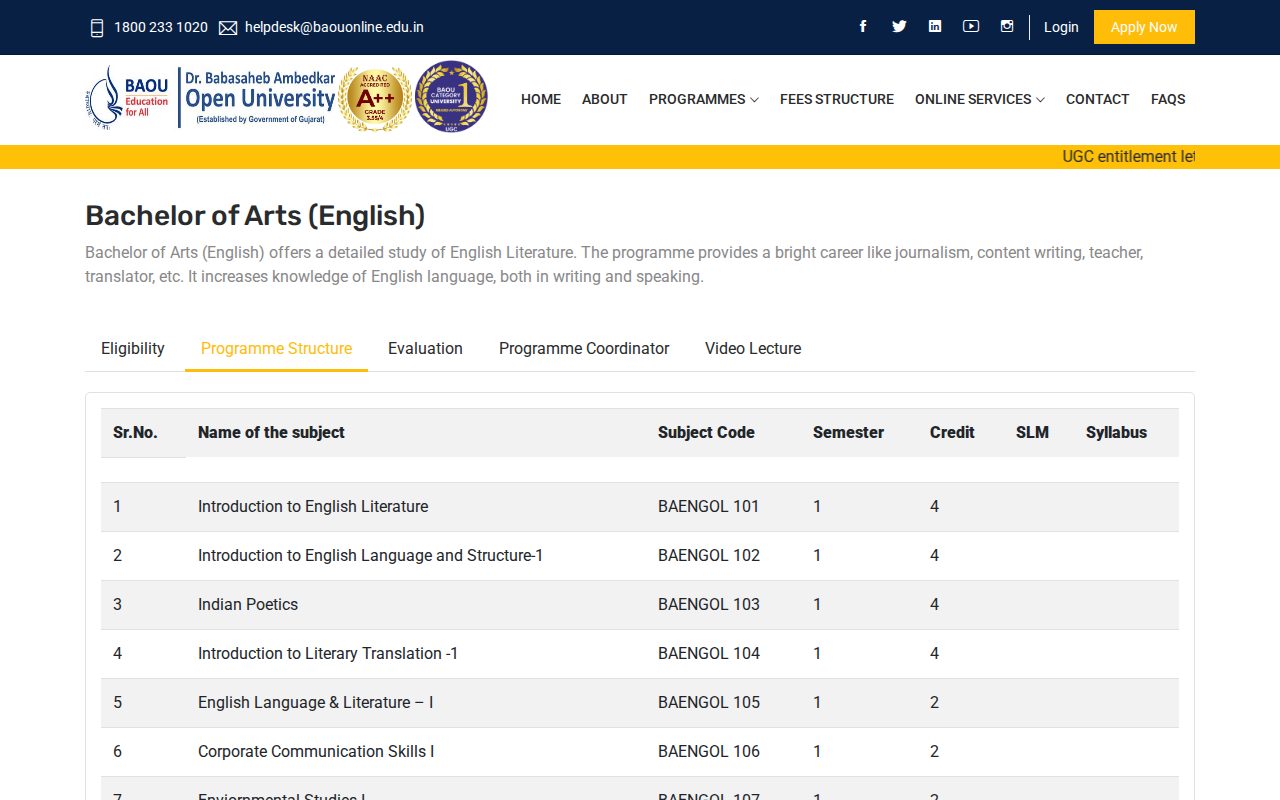Viewport: 1280px width, 800px height.
Task: Open the LinkedIn social icon
Action: [x=935, y=27]
